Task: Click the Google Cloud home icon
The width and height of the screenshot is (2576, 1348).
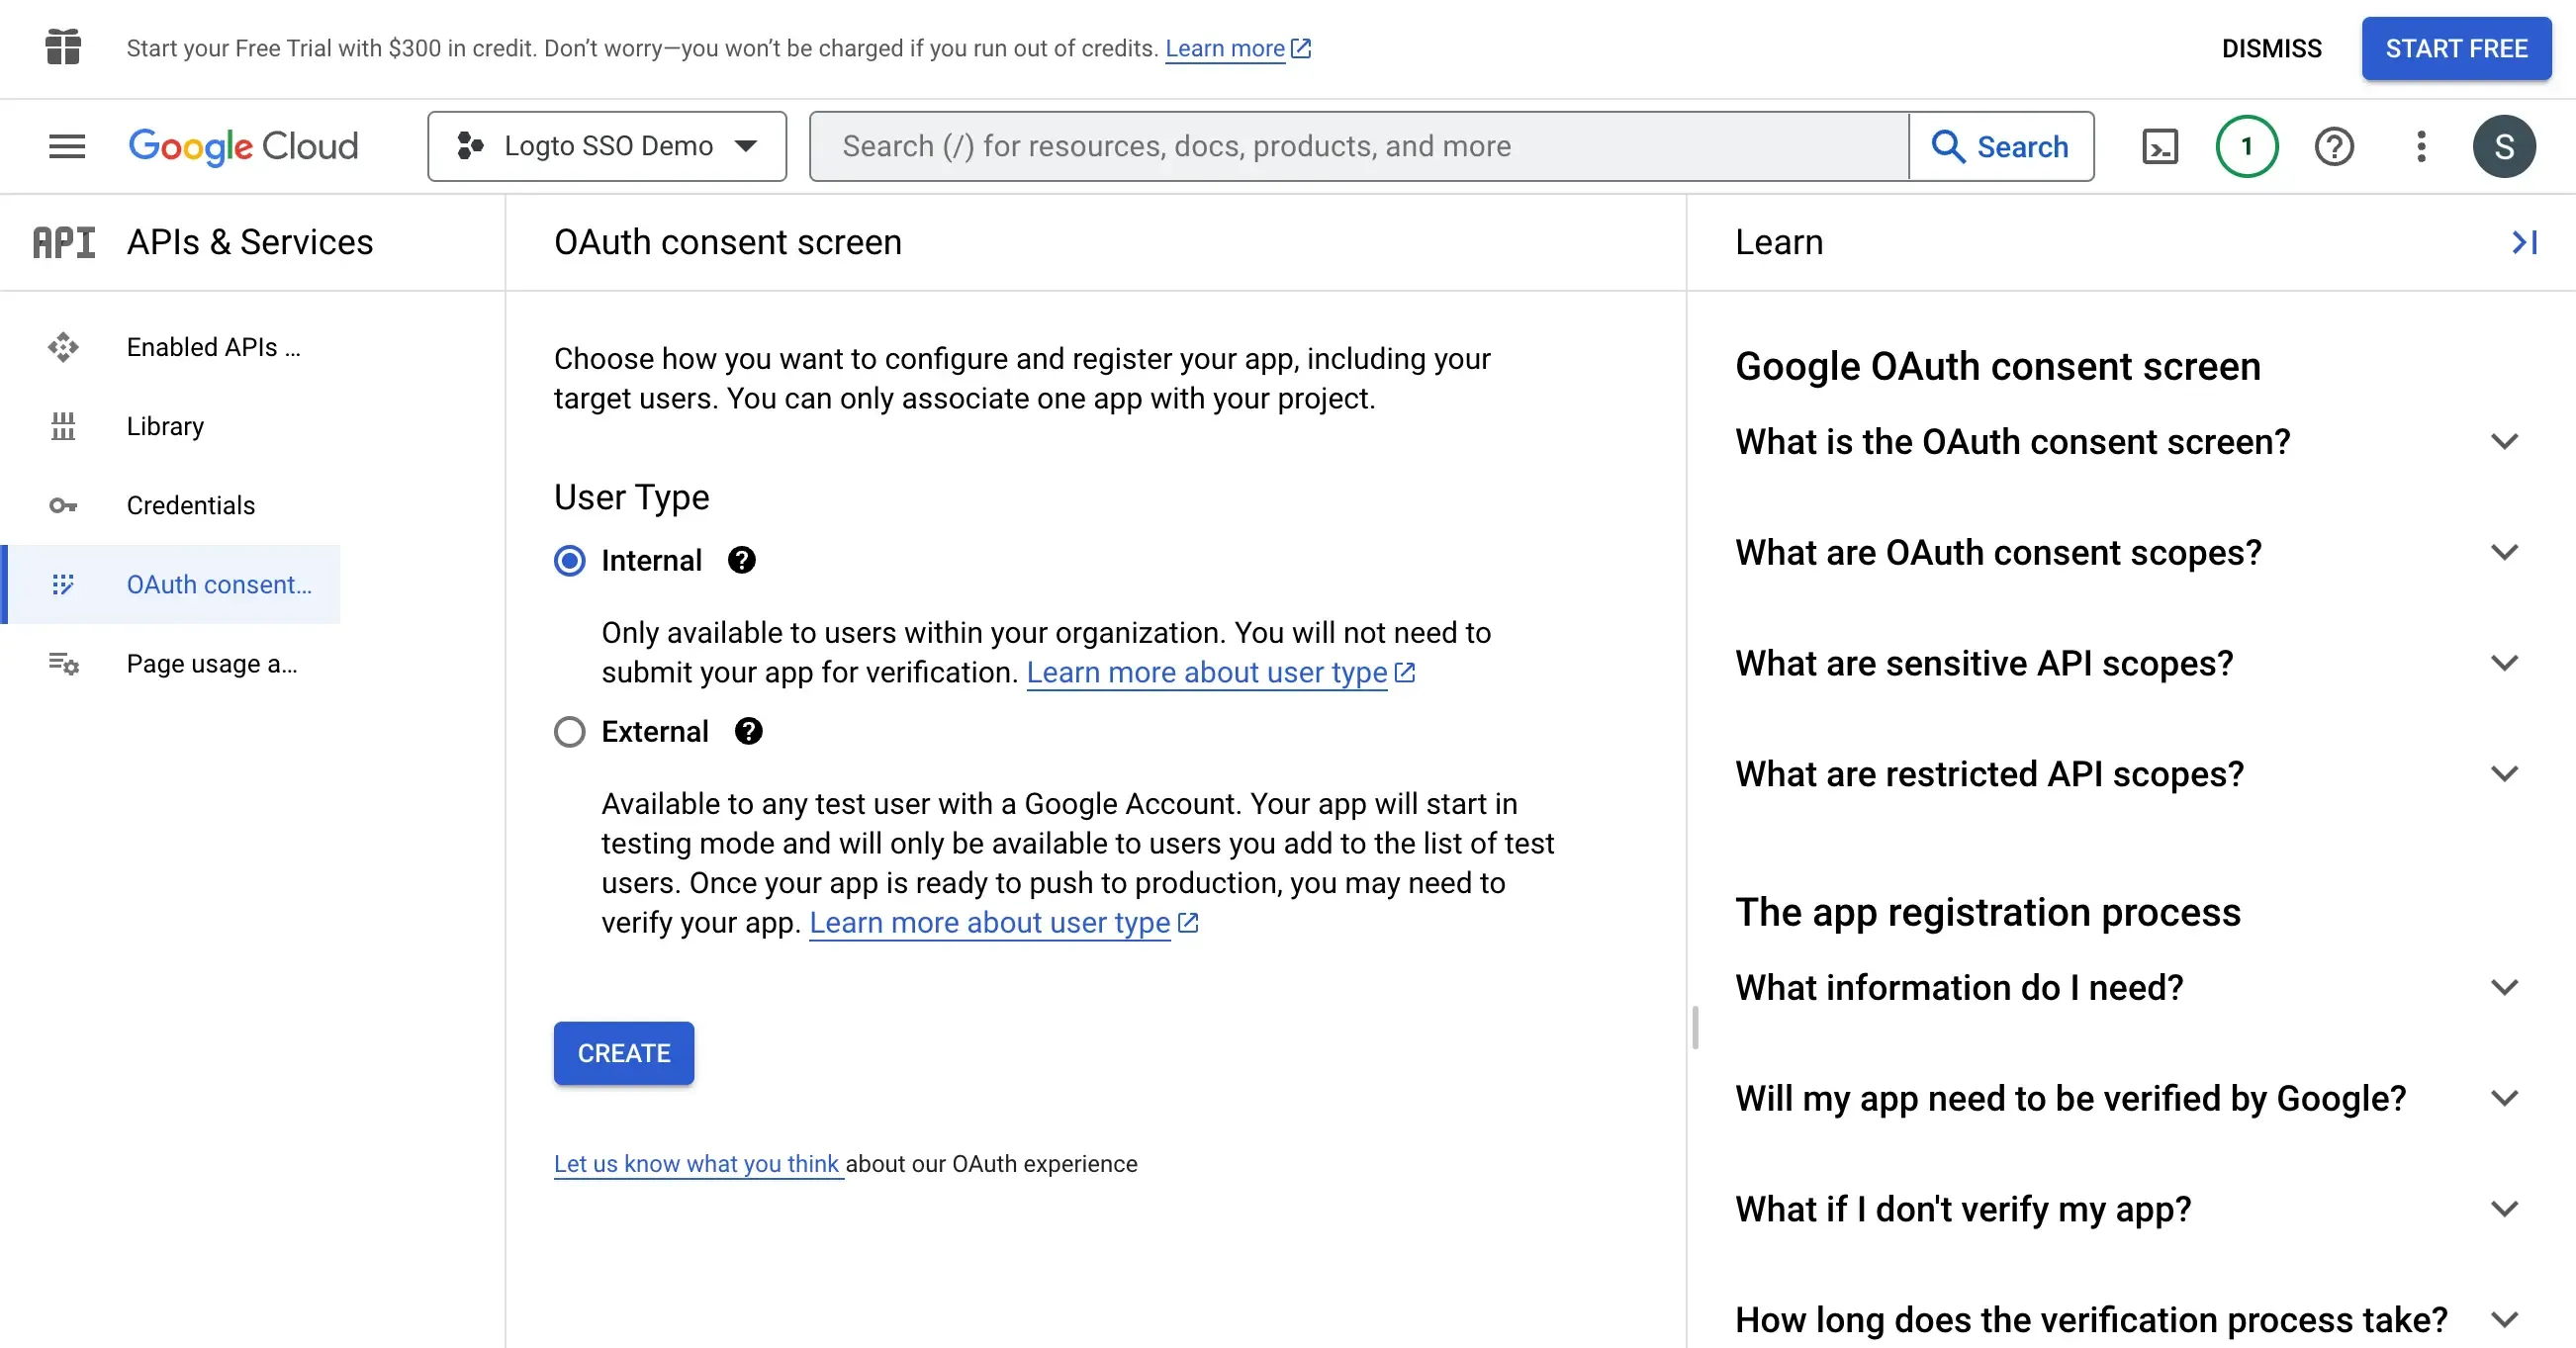Action: click(243, 144)
